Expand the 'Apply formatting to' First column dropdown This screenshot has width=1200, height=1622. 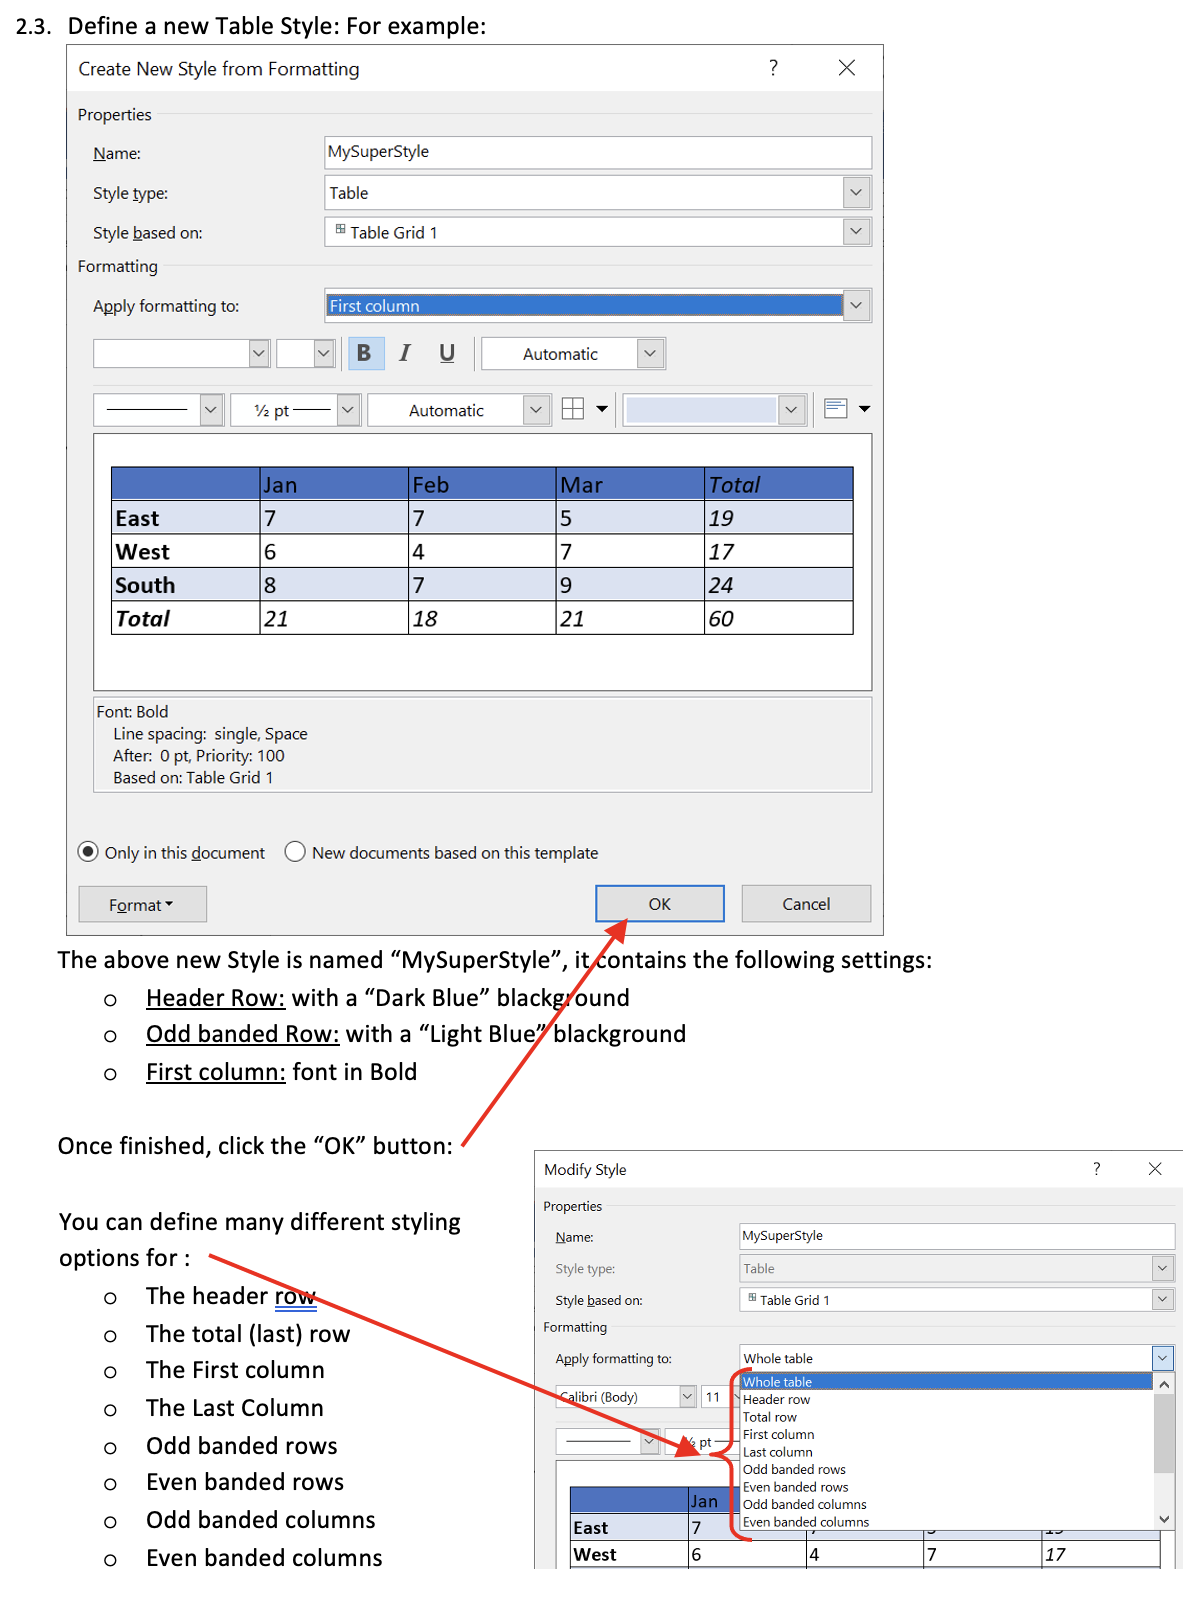tap(856, 306)
